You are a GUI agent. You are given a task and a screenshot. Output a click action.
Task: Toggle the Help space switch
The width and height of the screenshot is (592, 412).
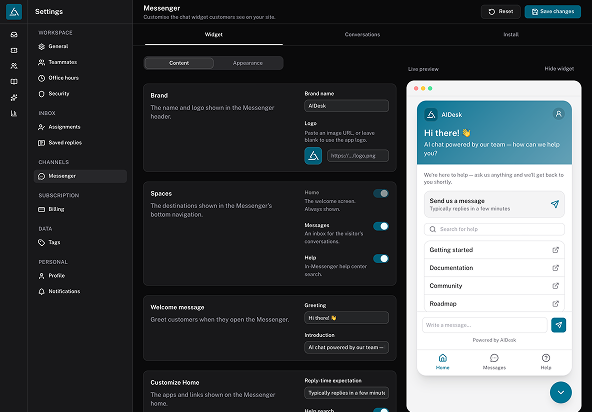point(381,259)
